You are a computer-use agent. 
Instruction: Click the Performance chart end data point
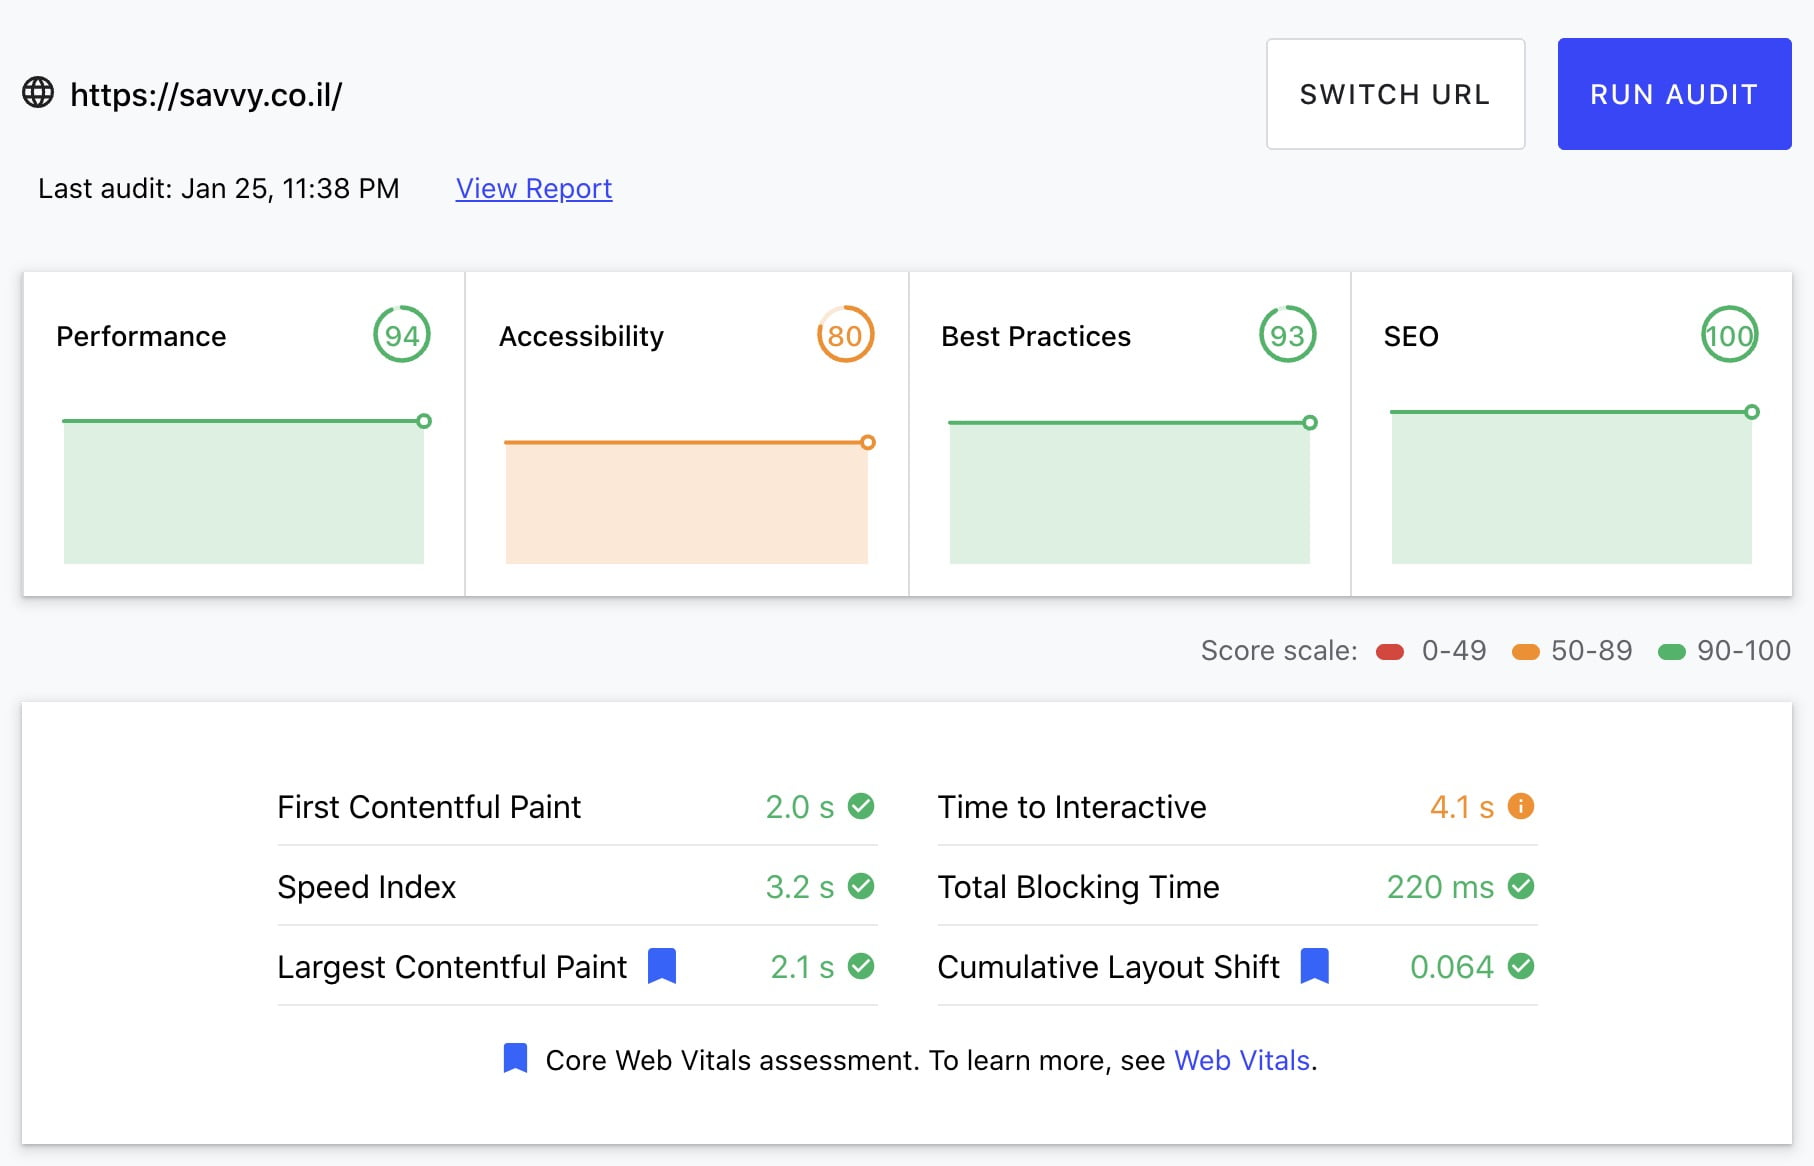[x=424, y=421]
